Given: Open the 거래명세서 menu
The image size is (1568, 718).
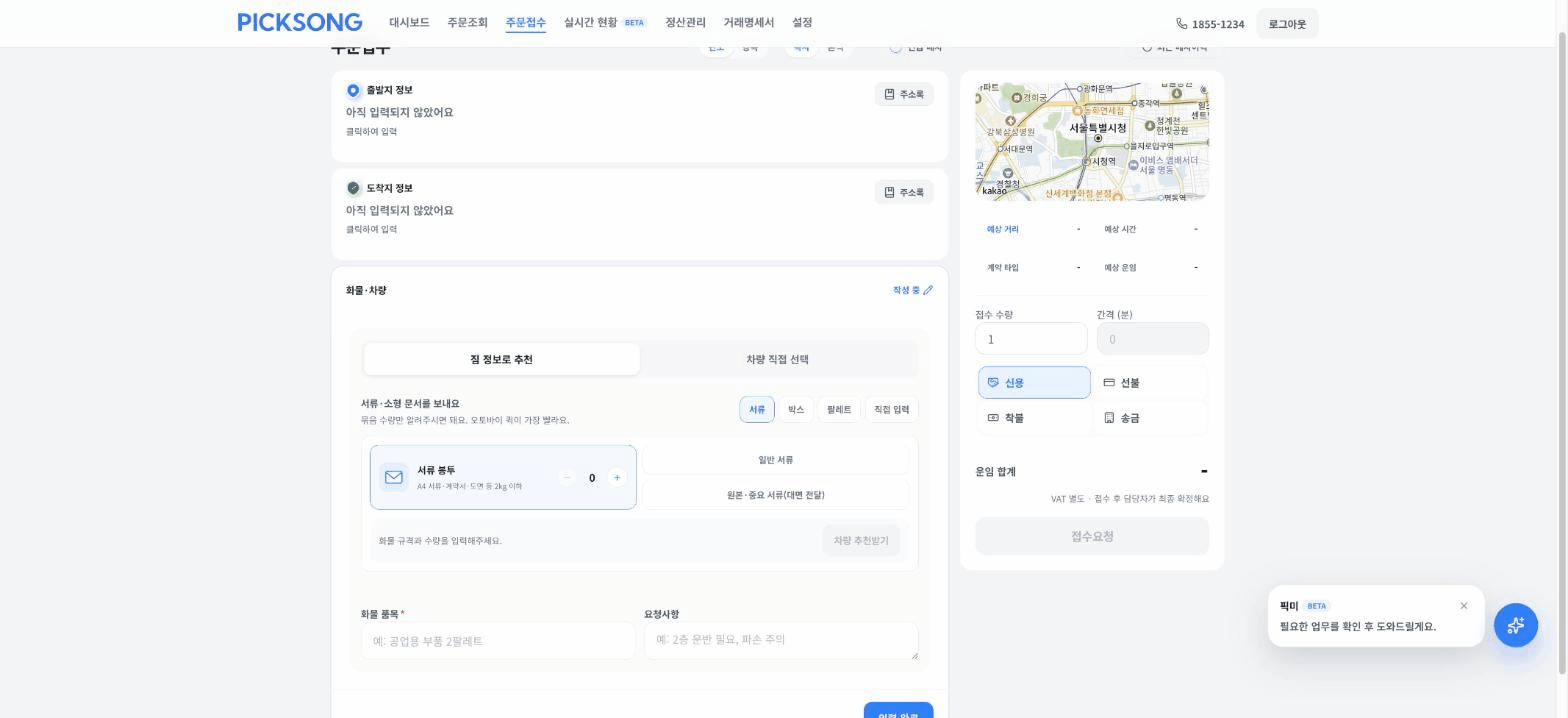Looking at the screenshot, I should 748,22.
